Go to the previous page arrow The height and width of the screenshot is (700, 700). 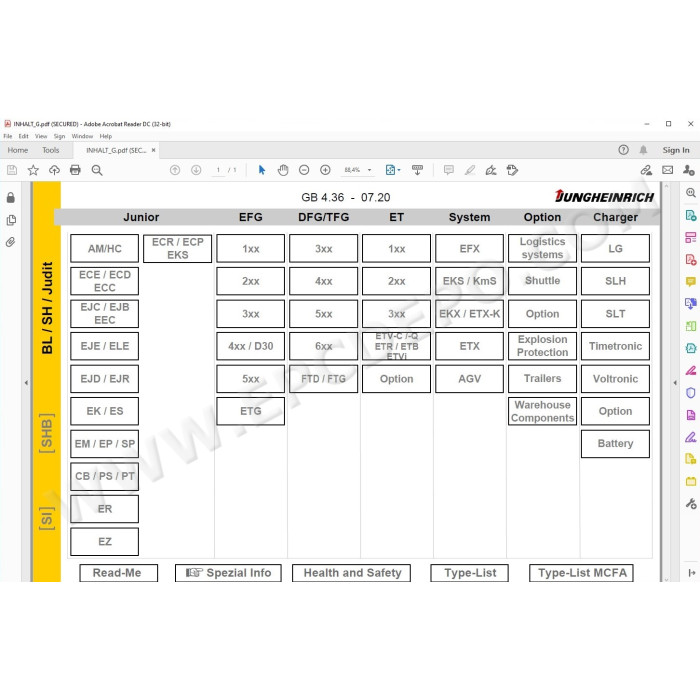[x=175, y=170]
